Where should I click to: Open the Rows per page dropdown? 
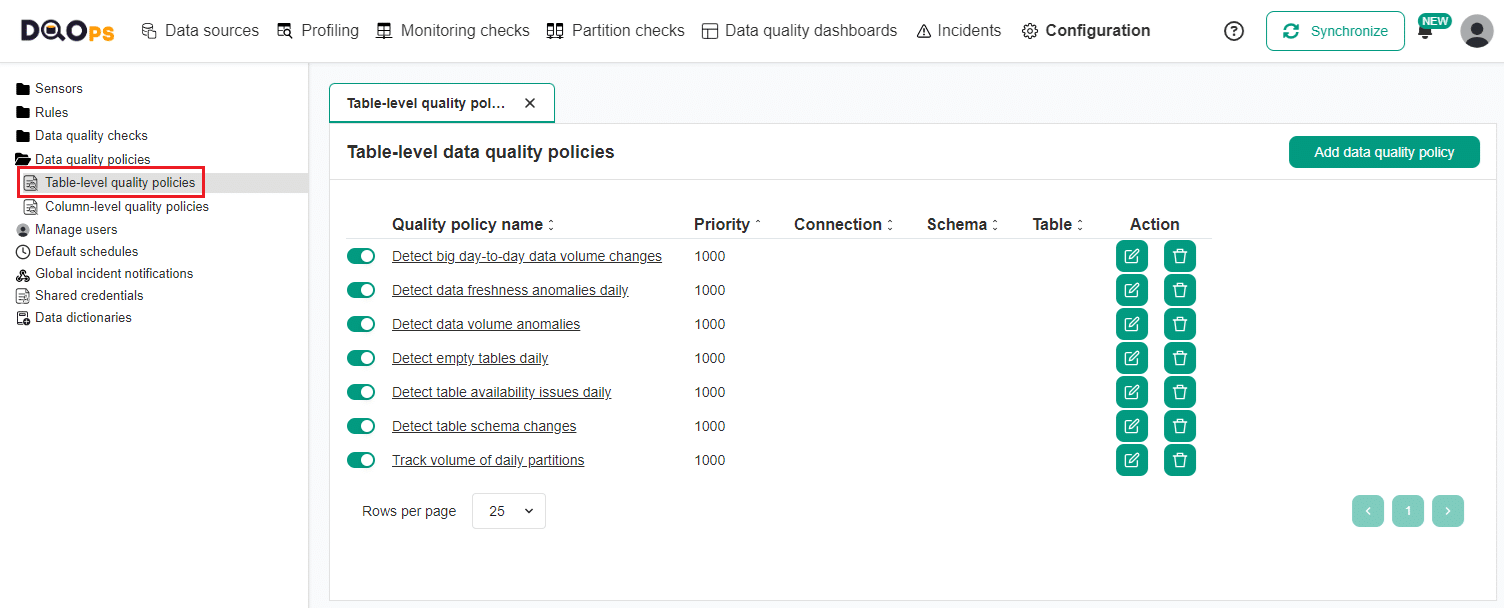(509, 511)
